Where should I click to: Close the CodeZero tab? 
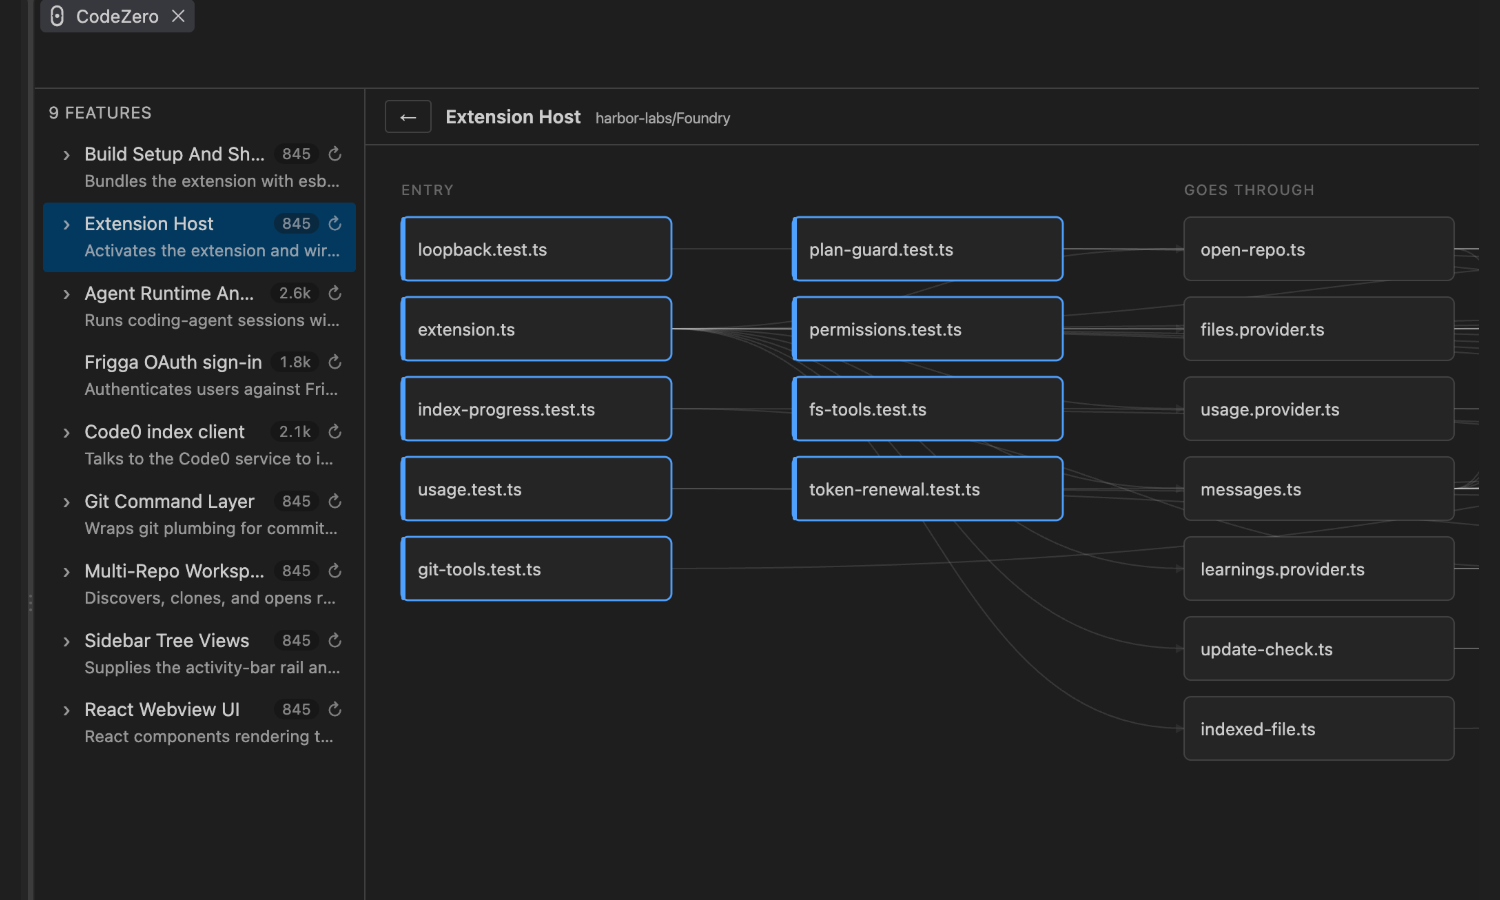point(178,16)
